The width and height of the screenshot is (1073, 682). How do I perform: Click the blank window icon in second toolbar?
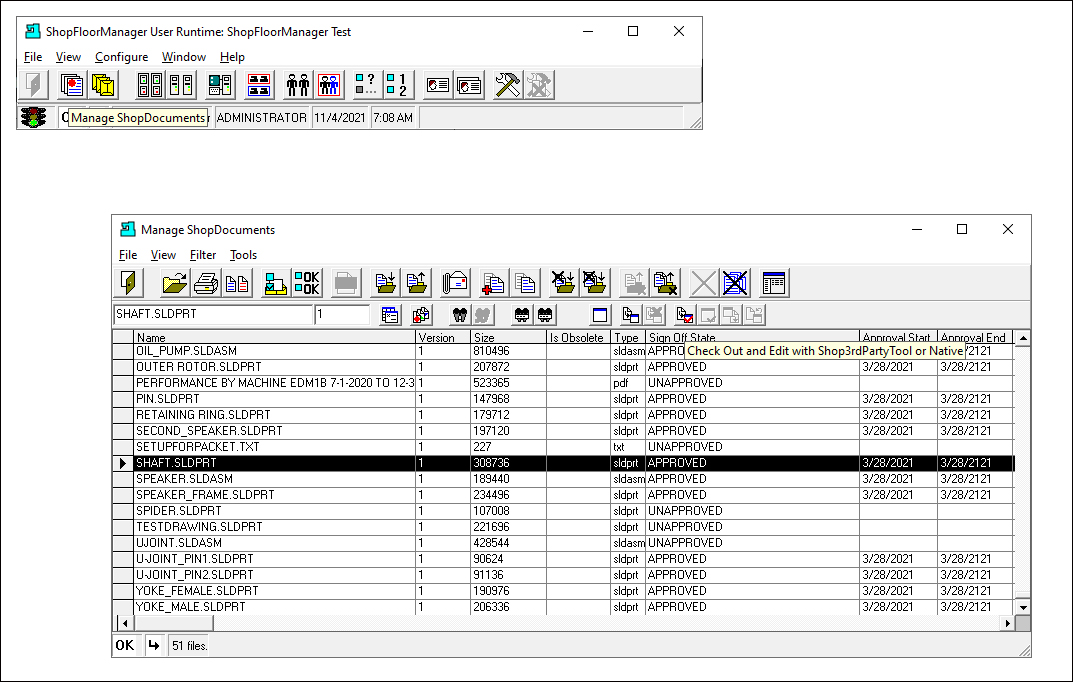599,315
